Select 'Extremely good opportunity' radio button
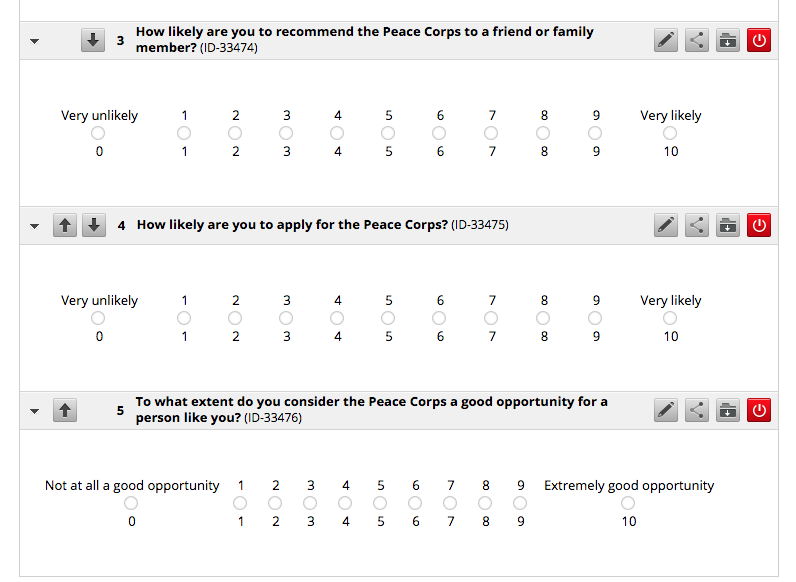796x582 pixels. click(628, 503)
